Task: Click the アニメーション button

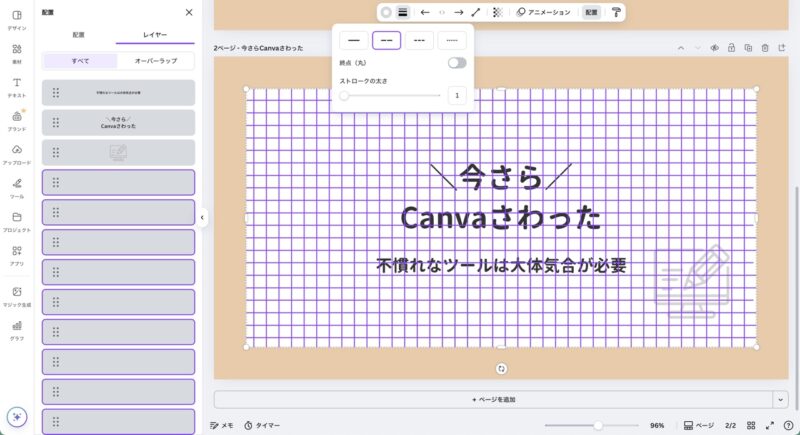Action: (x=543, y=12)
